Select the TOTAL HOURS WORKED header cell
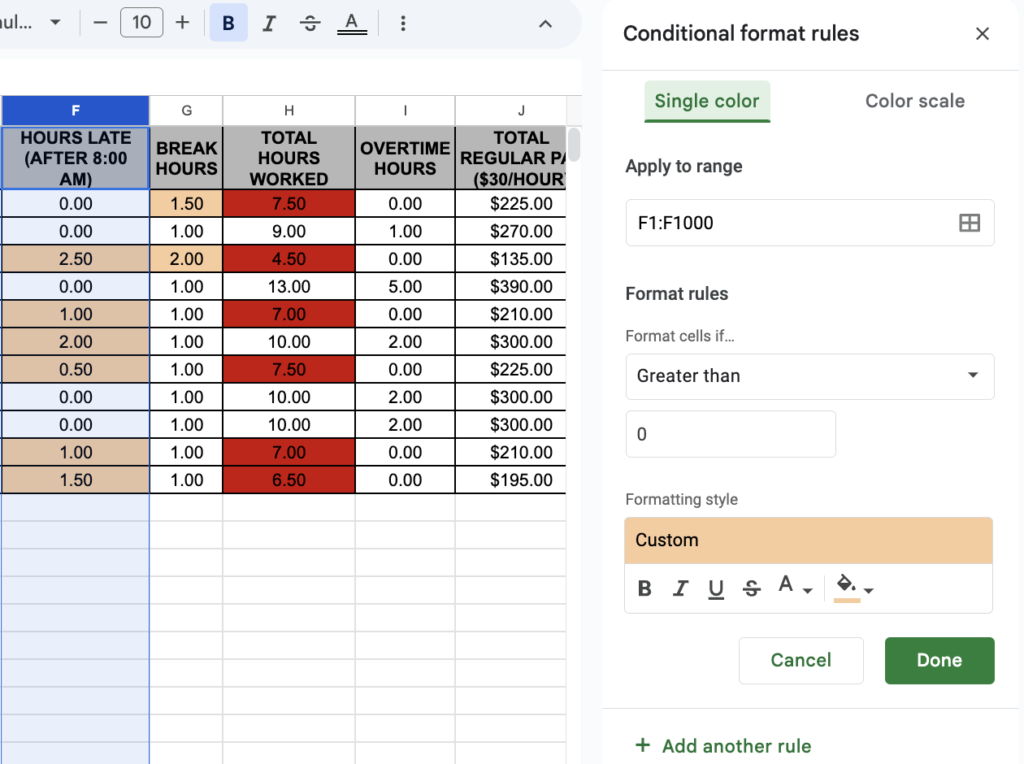Screen dimensions: 1024x764 click(289, 158)
